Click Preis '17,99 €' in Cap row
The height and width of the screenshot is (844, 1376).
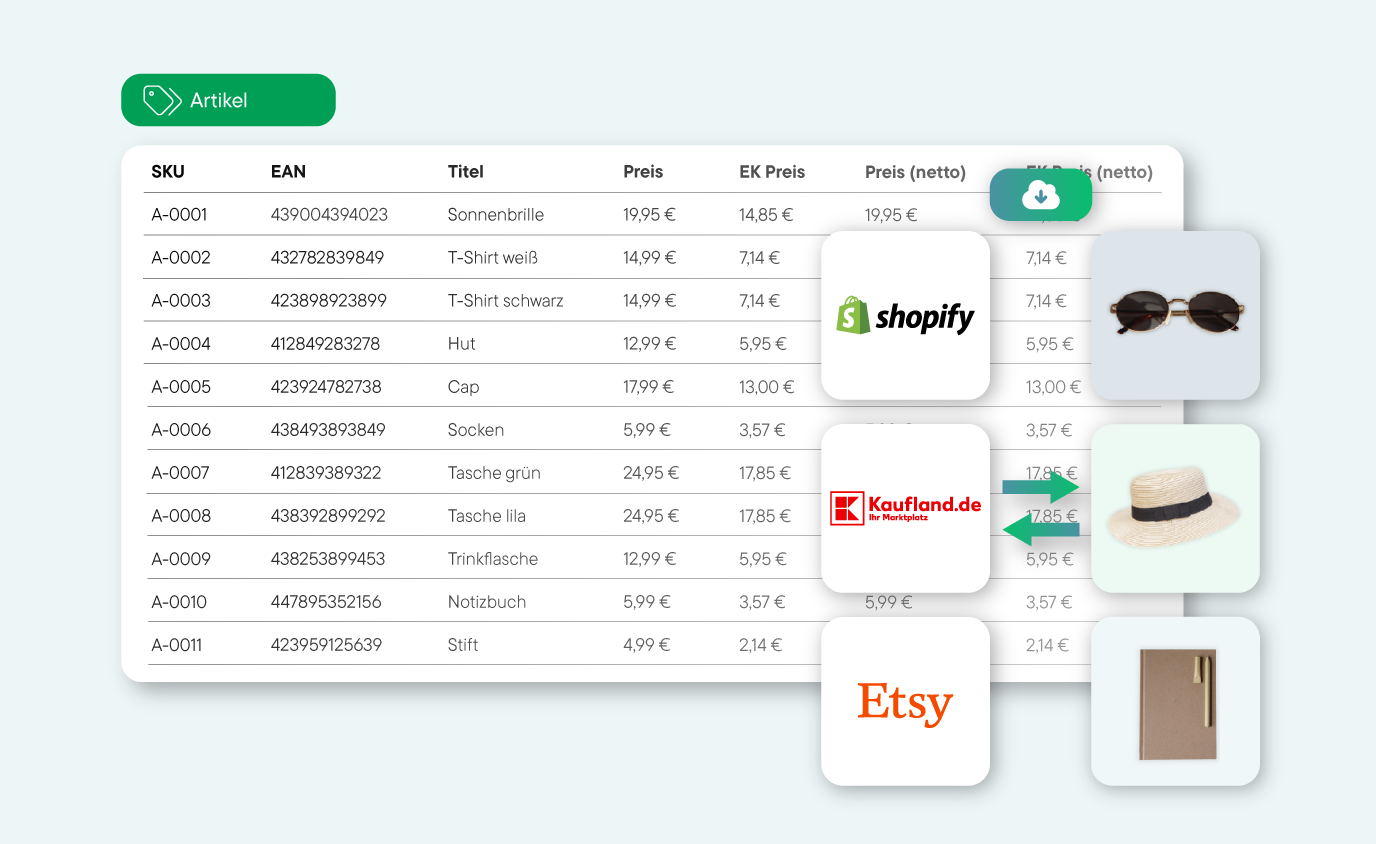[649, 387]
